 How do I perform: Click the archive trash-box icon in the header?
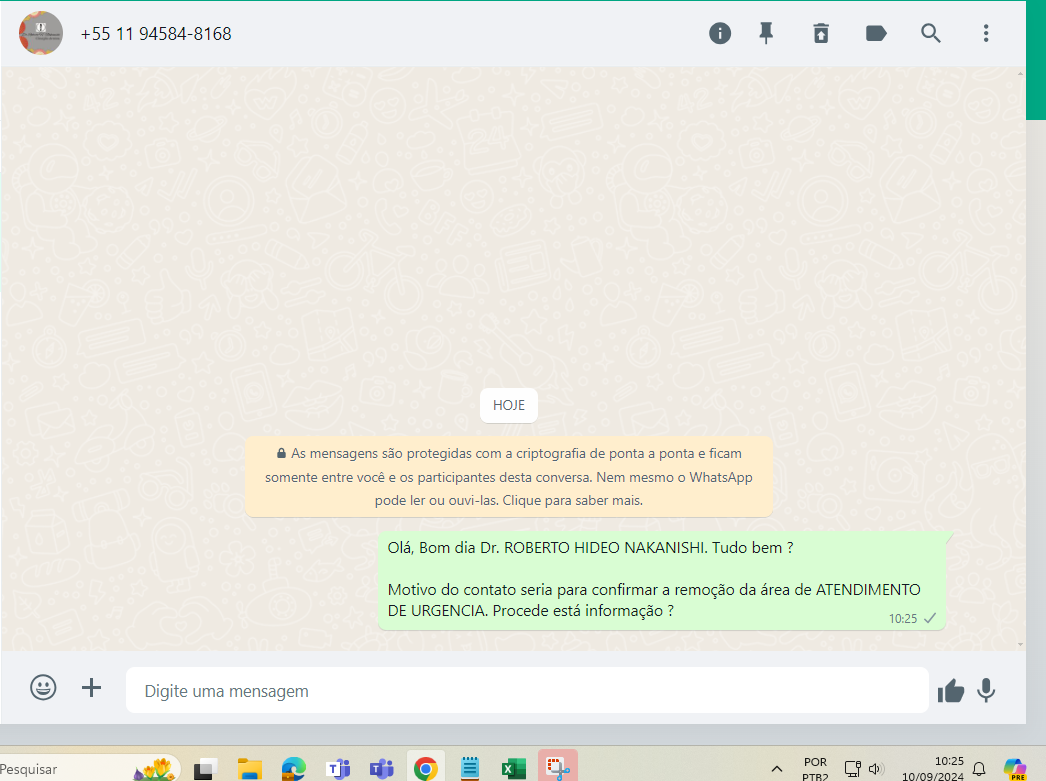(x=821, y=33)
